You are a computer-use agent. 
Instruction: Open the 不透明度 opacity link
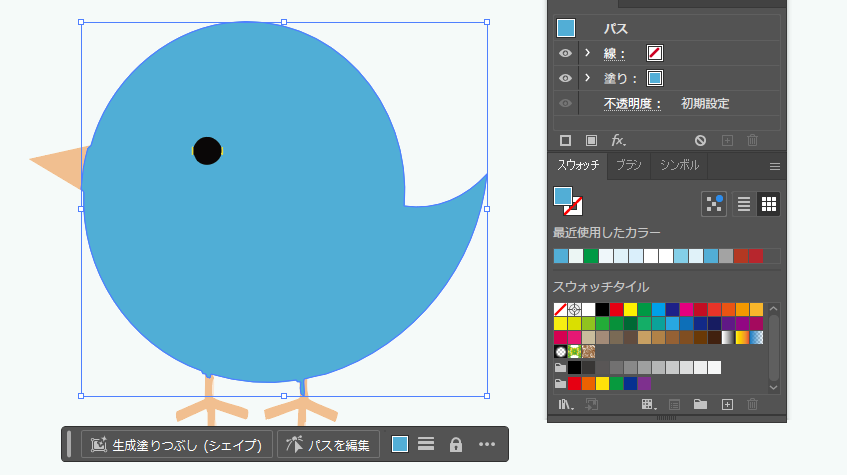point(632,103)
